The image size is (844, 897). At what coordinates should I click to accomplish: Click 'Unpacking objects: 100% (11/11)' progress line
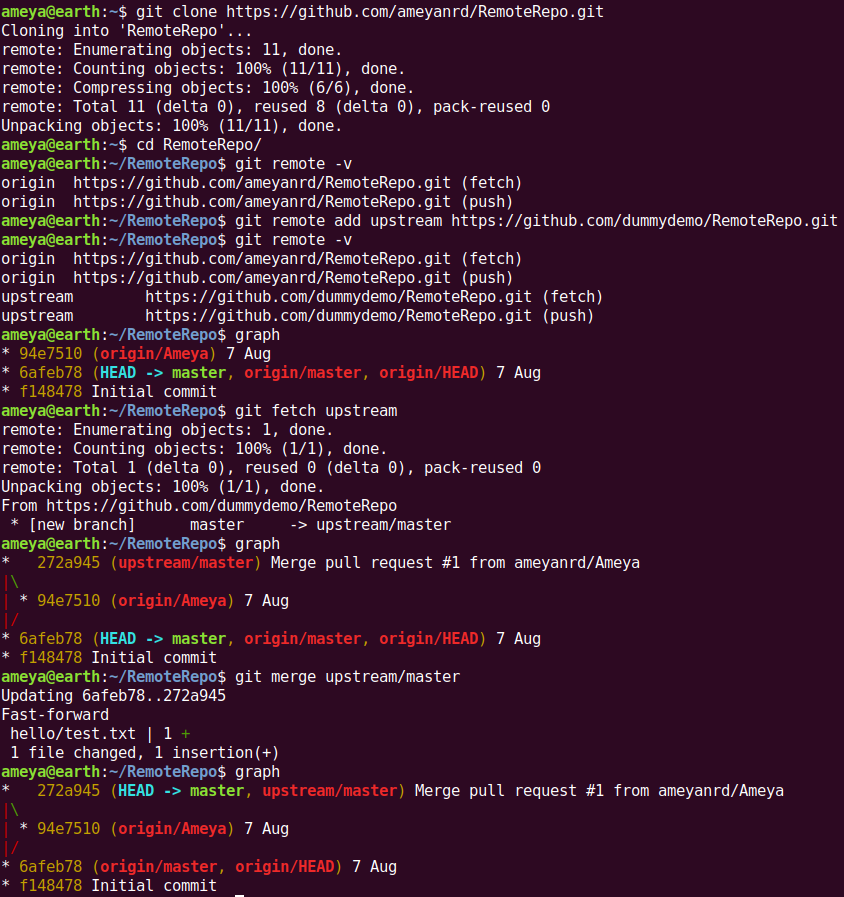coord(171,126)
